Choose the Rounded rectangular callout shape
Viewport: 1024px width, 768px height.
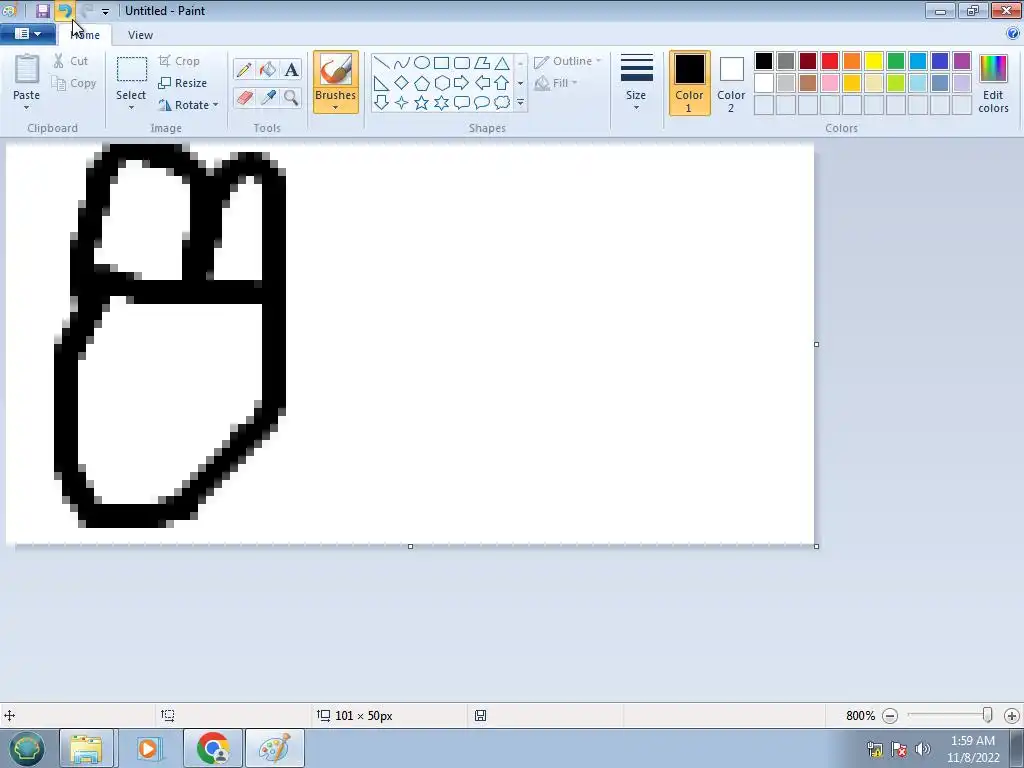click(x=462, y=103)
